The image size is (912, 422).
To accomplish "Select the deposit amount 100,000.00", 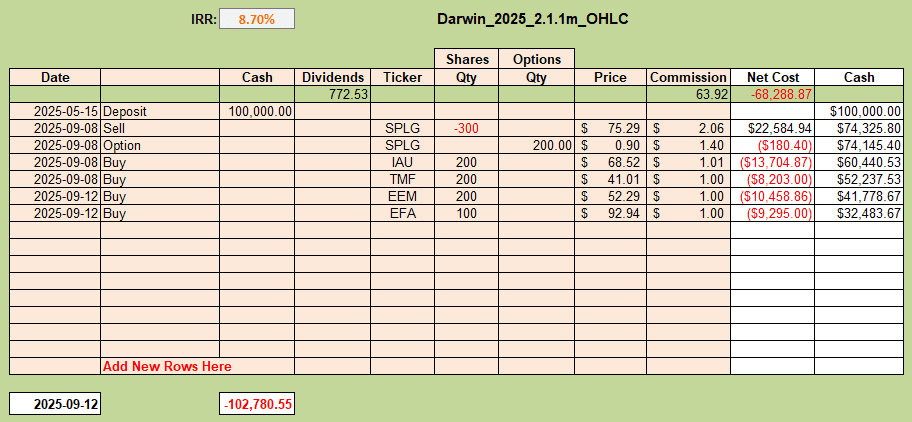I will [x=257, y=112].
